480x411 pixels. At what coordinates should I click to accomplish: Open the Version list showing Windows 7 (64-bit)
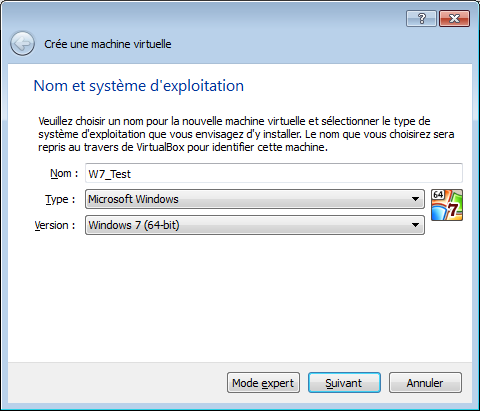click(255, 225)
